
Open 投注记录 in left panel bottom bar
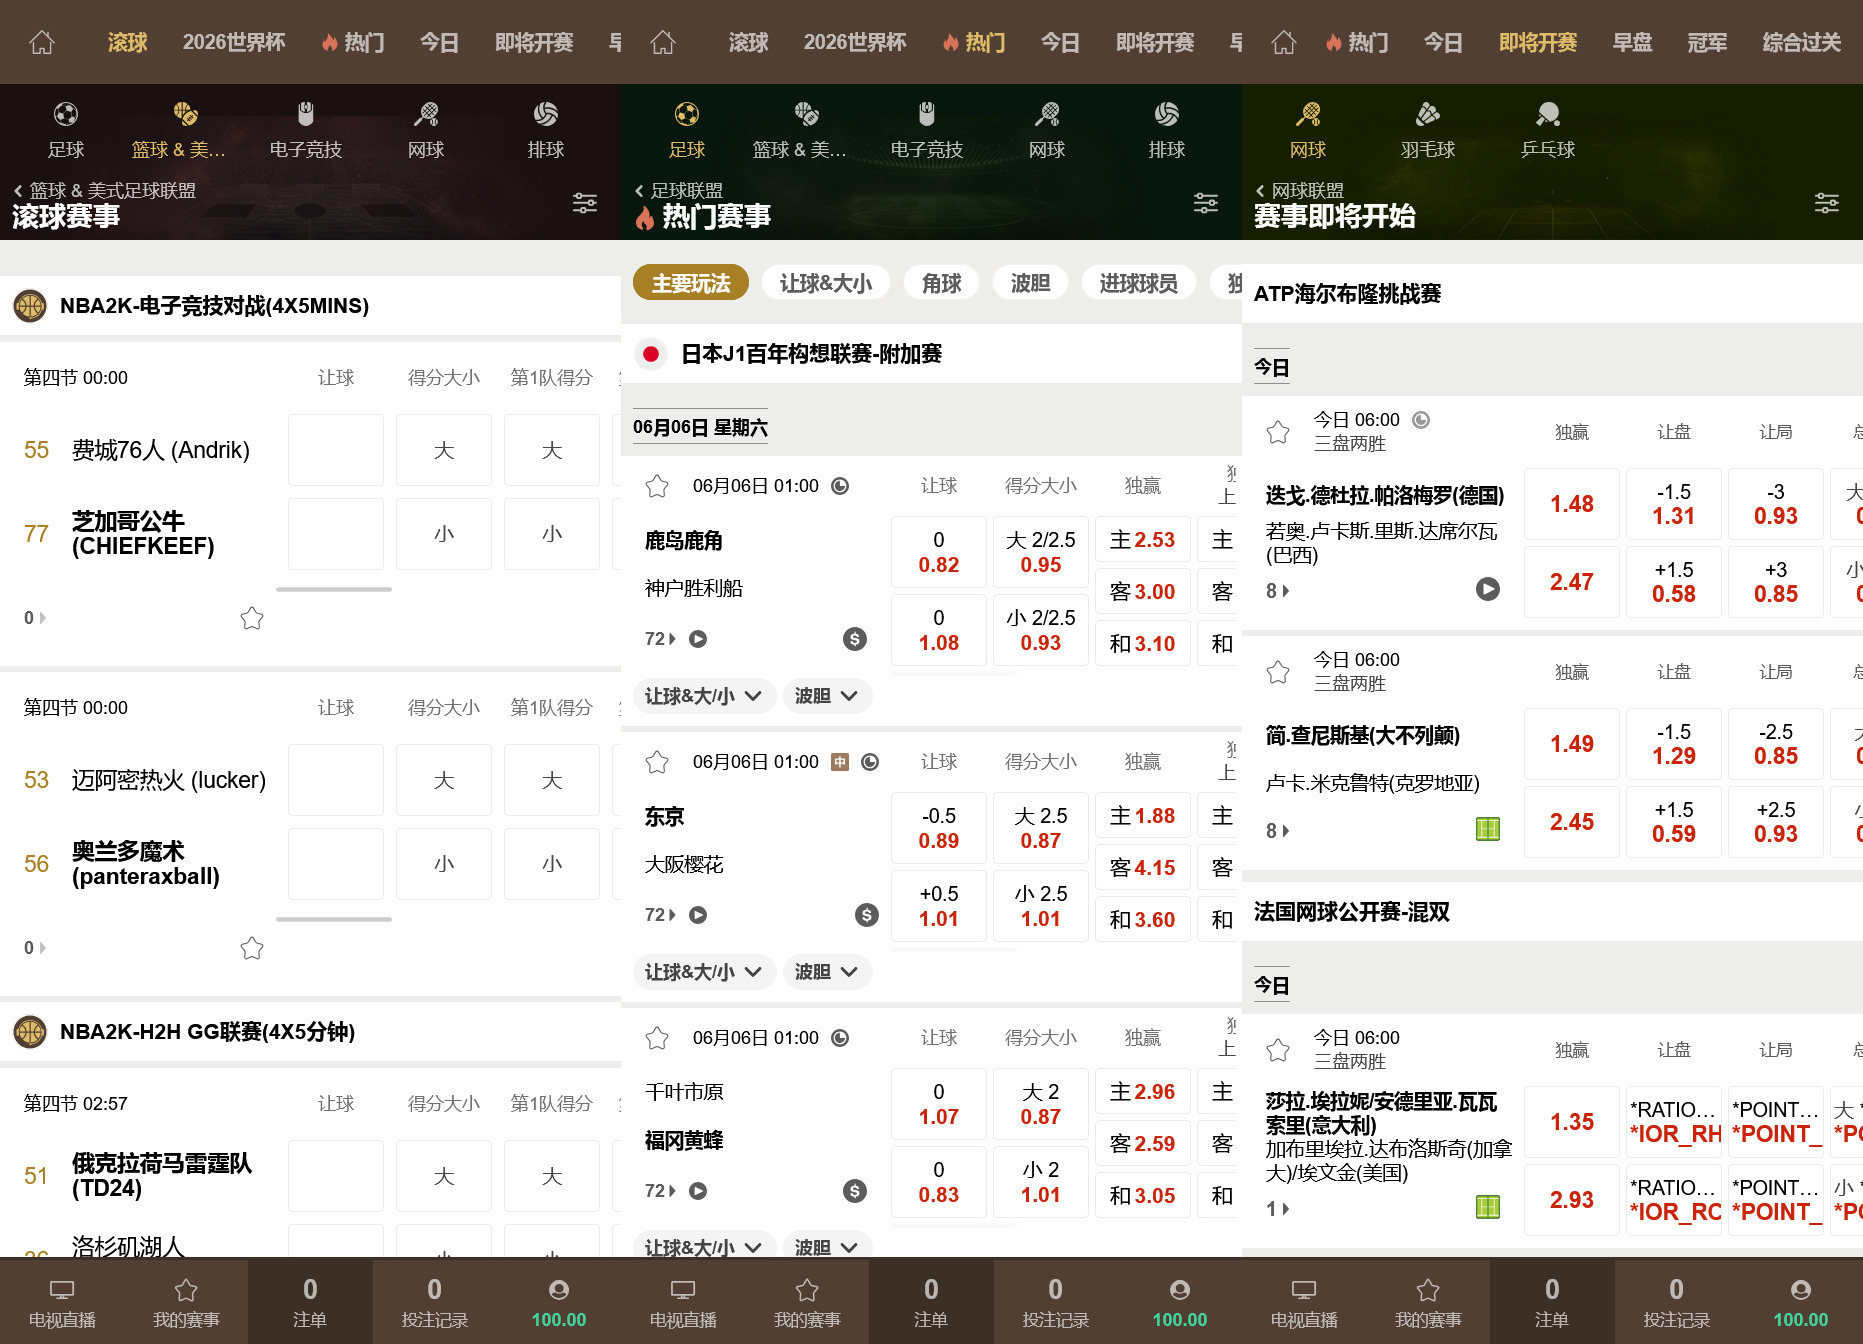(434, 1302)
